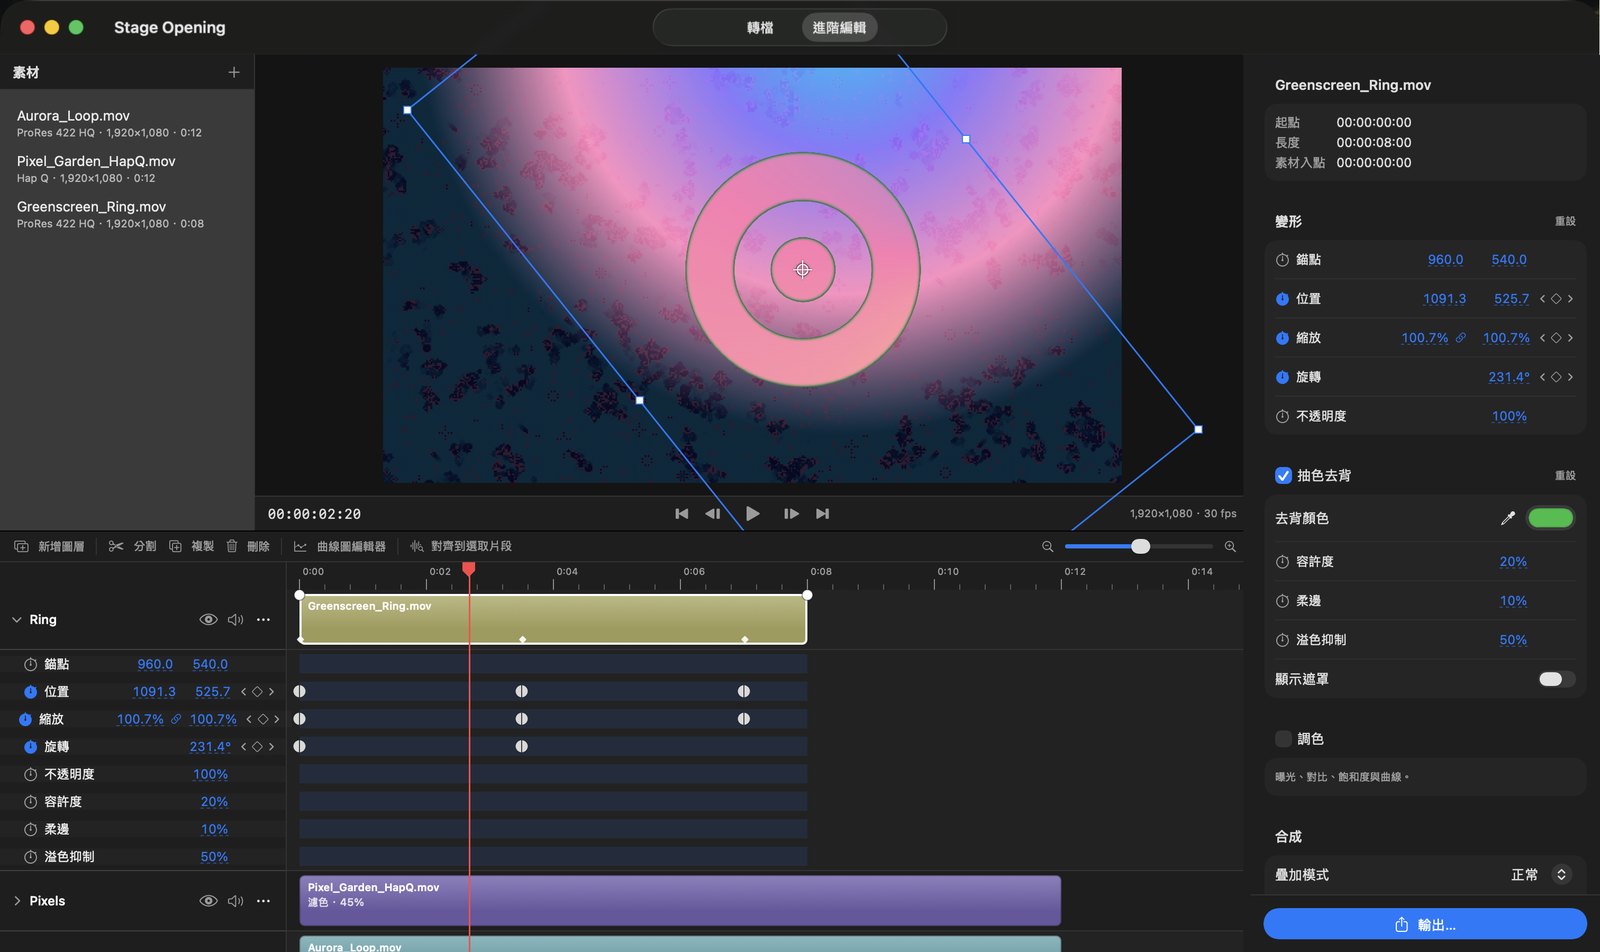The height and width of the screenshot is (952, 1600).
Task: Click the 輸出 export button
Action: point(1425,925)
